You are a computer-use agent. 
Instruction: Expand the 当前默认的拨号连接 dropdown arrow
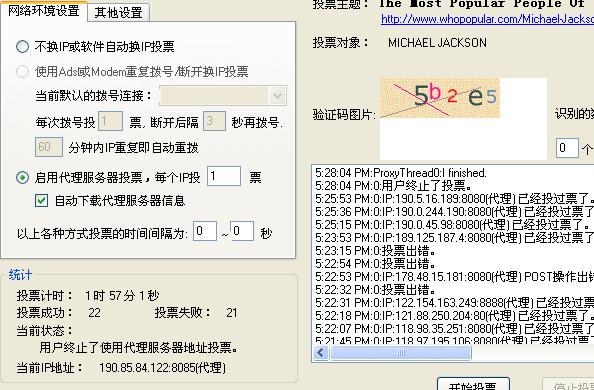pos(278,96)
